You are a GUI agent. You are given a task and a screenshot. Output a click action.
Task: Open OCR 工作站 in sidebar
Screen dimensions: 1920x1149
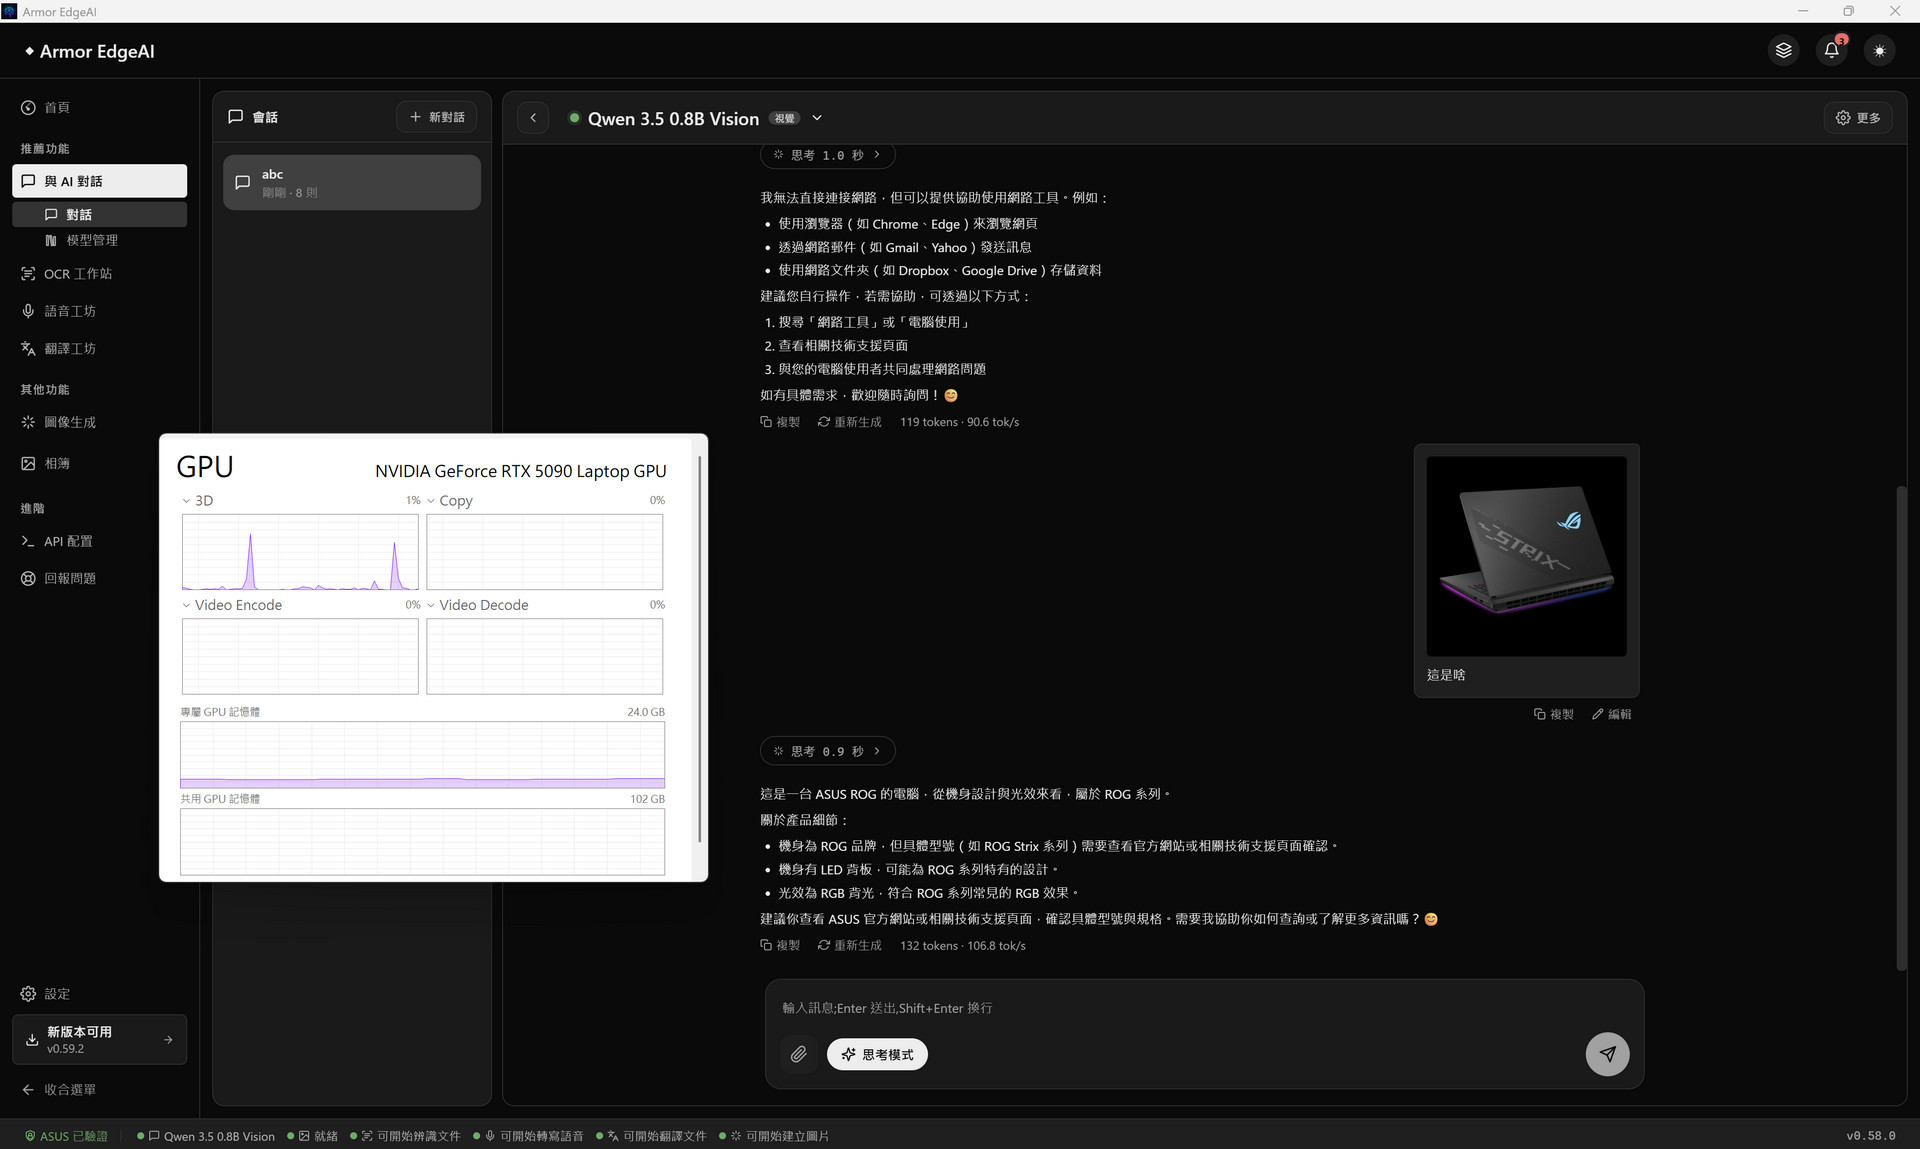pos(100,274)
